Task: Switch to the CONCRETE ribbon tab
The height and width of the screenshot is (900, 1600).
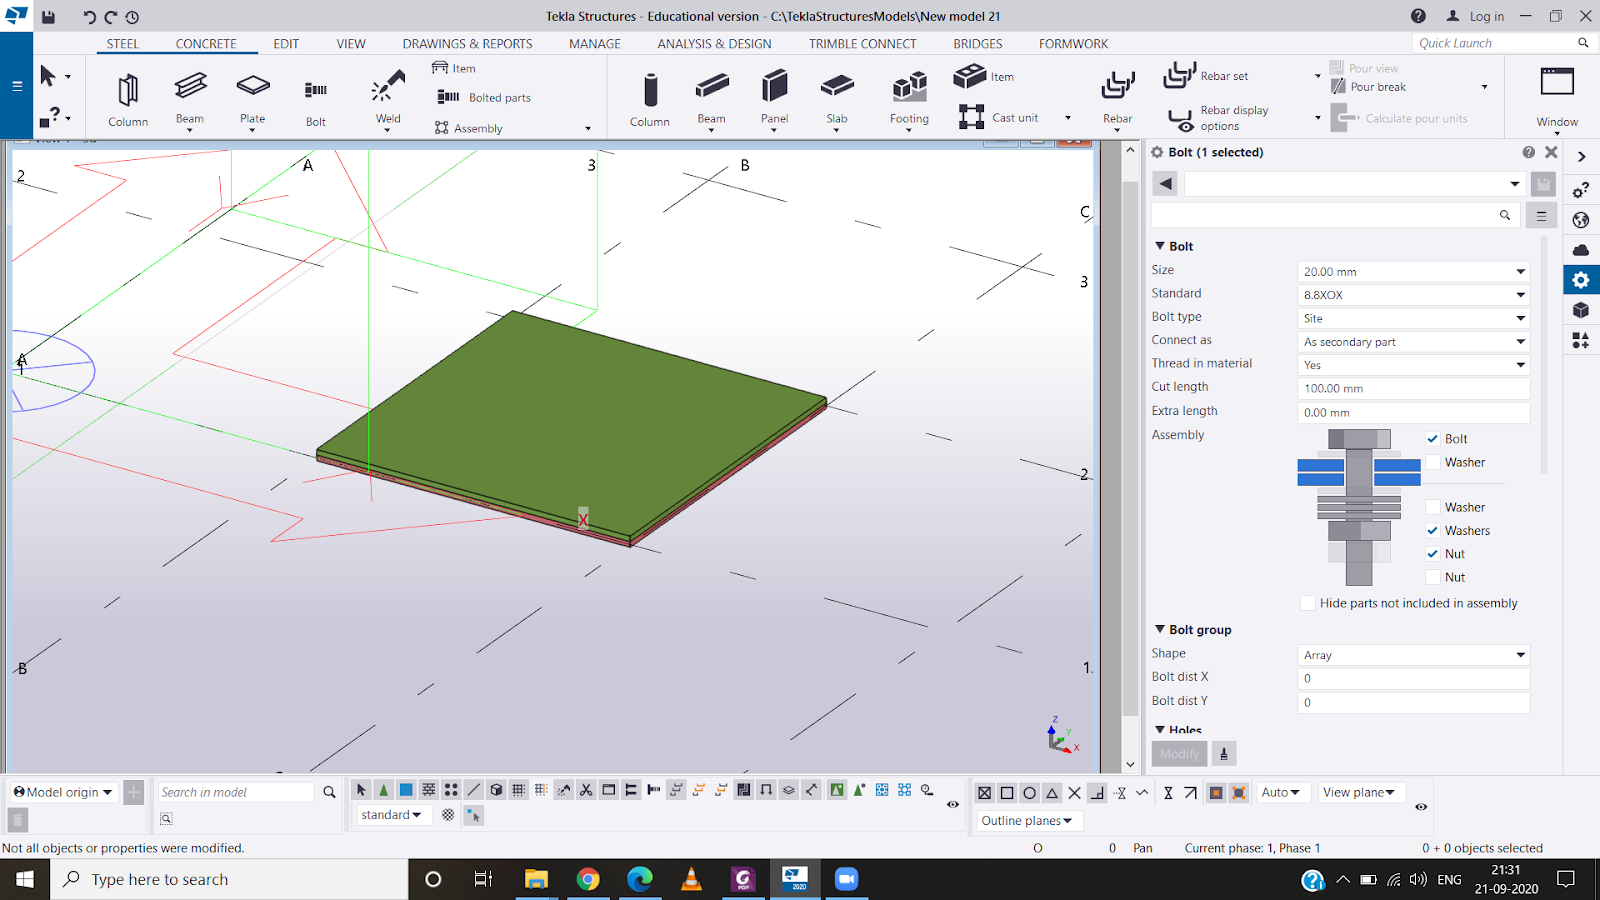Action: pos(206,44)
